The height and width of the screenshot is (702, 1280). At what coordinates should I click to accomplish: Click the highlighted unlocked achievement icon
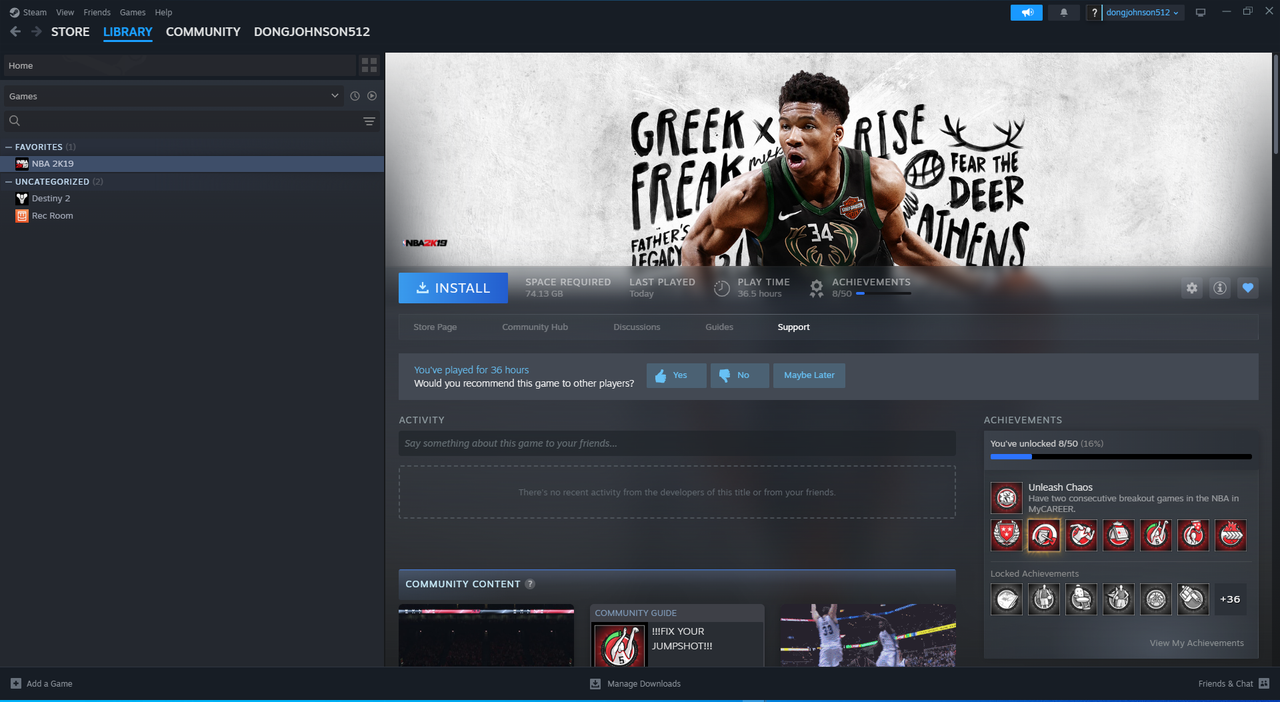coord(1044,535)
